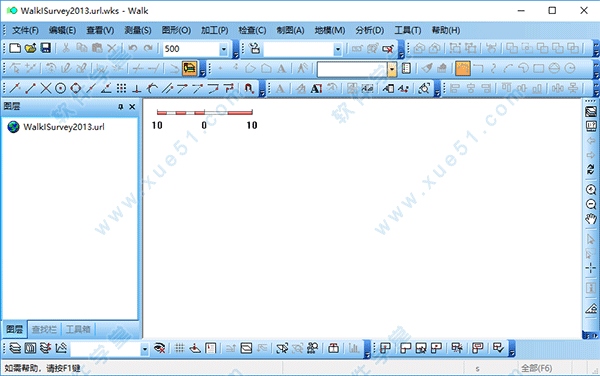Viewport: 600px width, 376px height.
Task: Switch to the 工具箱 tab
Action: point(78,329)
